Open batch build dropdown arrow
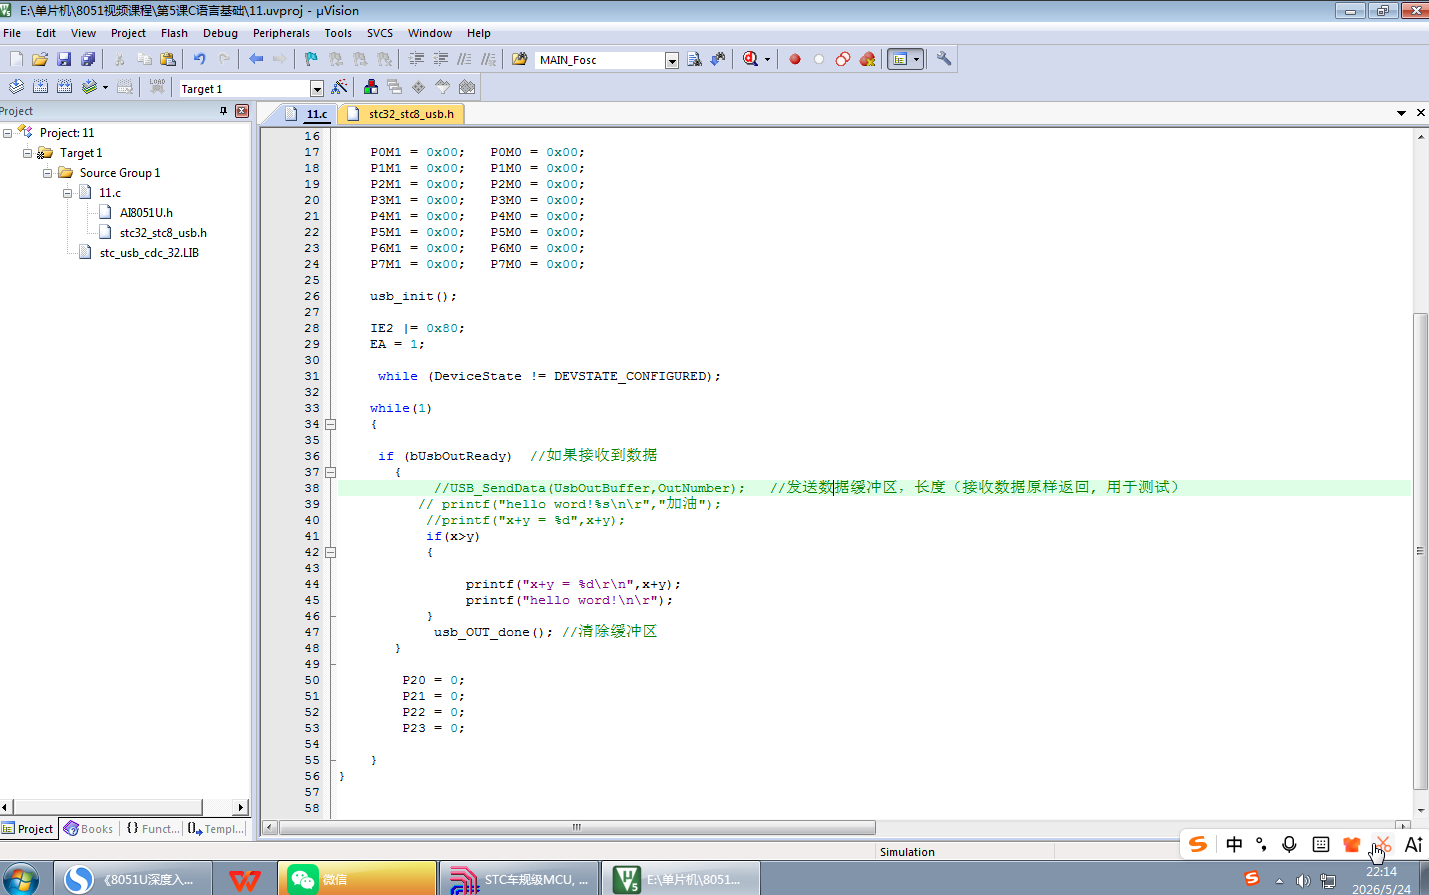 click(x=105, y=87)
